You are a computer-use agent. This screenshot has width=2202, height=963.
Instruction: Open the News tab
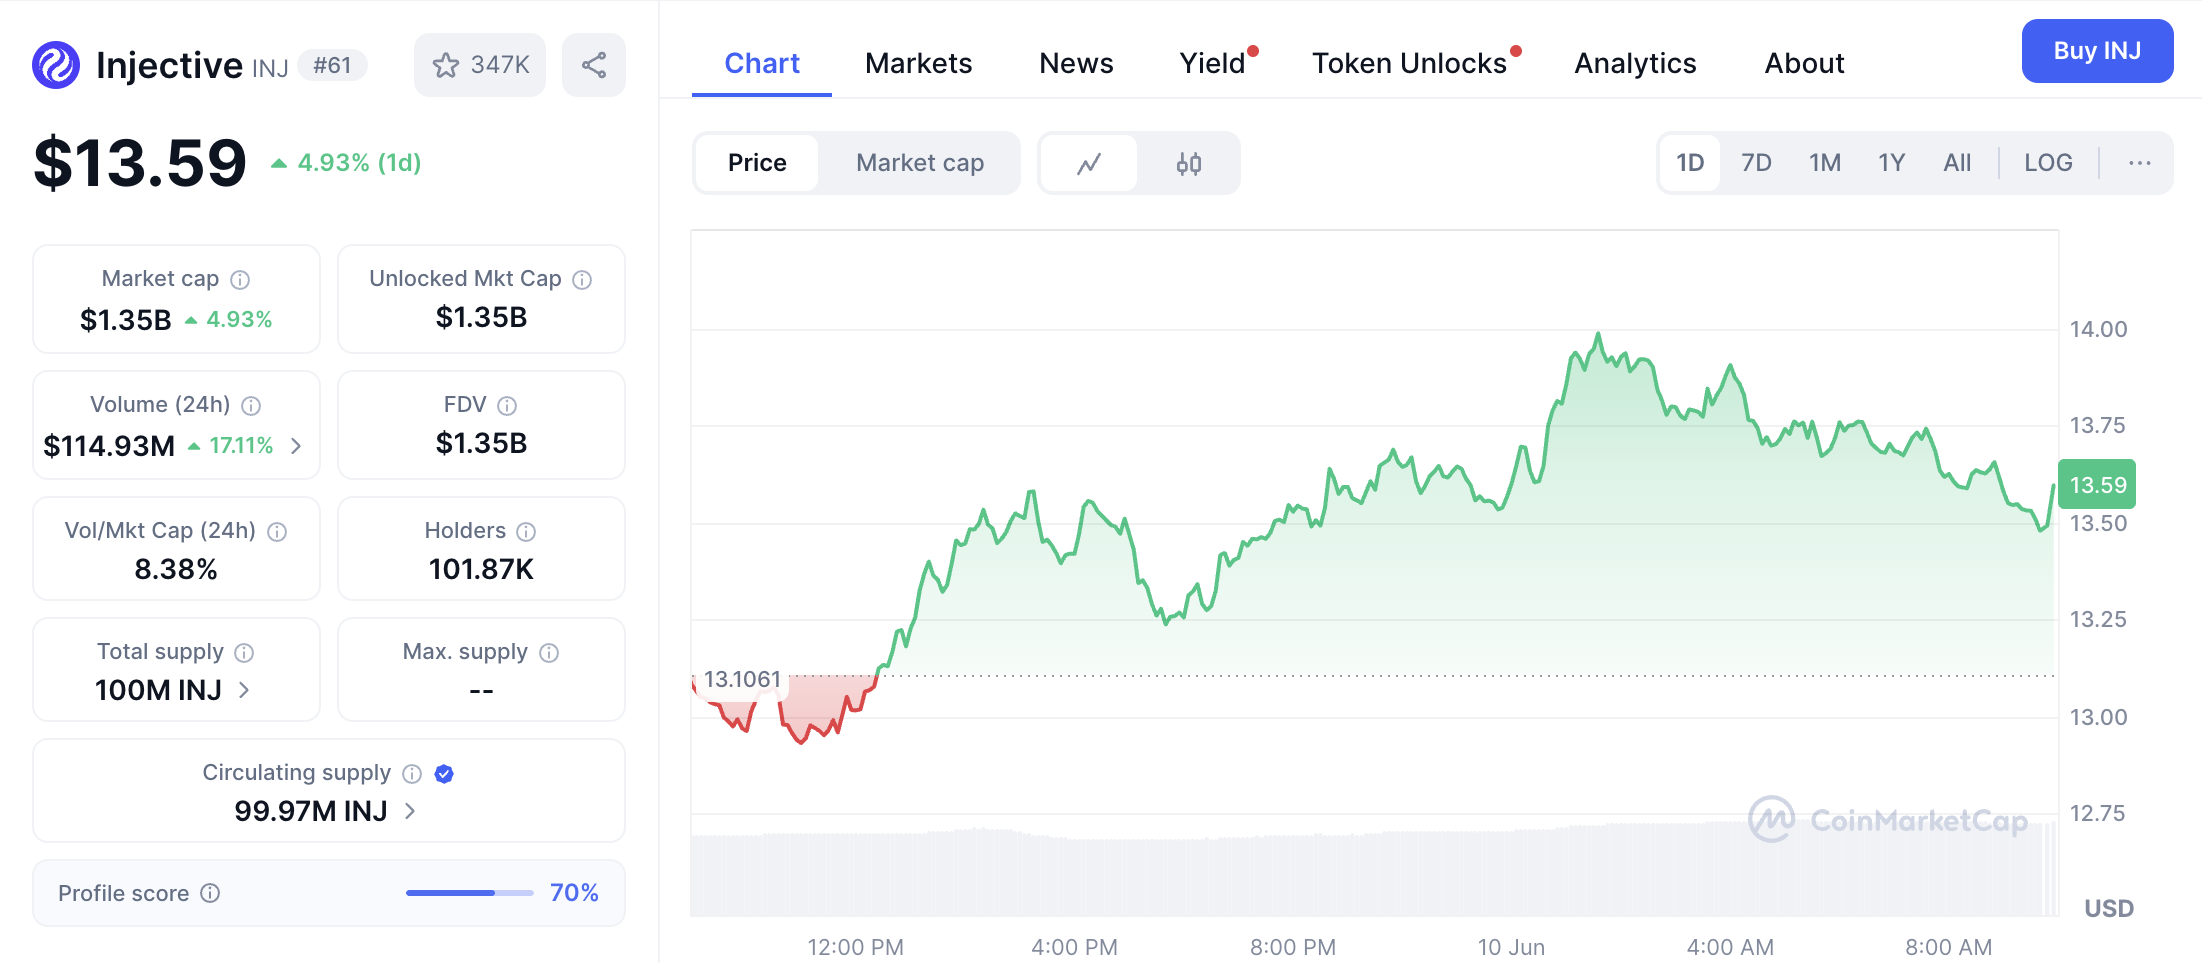[x=1076, y=63]
